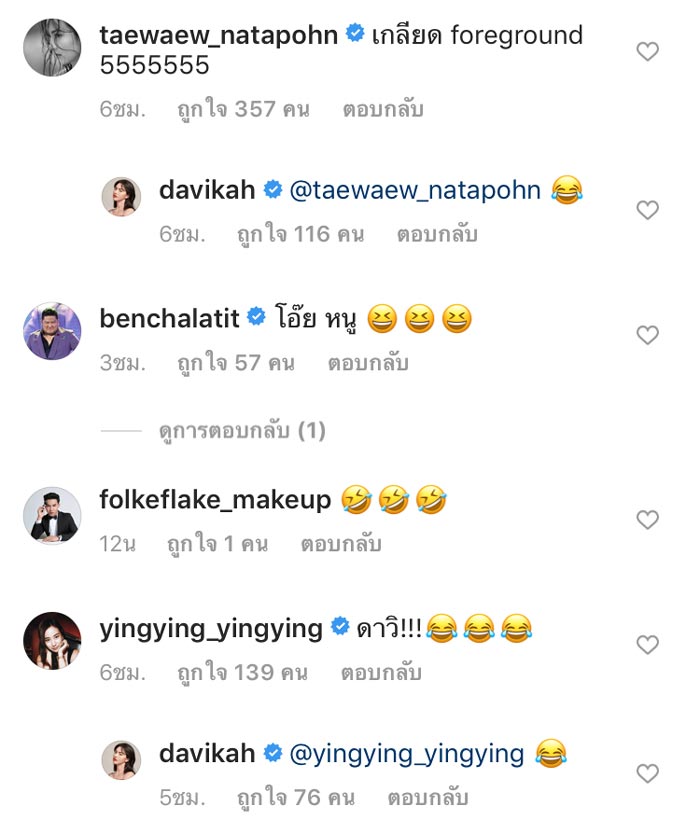Open the @yingying_yingying mention link
Screen dimensions: 700x834
[406, 753]
